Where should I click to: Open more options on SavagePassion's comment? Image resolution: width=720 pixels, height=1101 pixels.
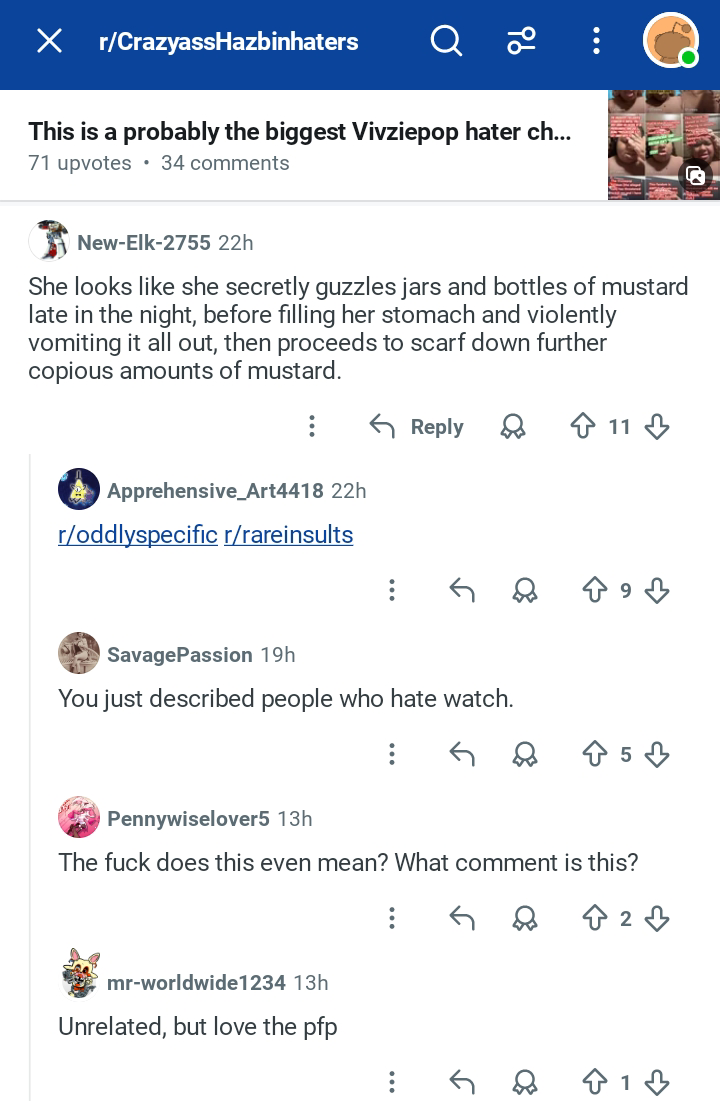tap(392, 754)
